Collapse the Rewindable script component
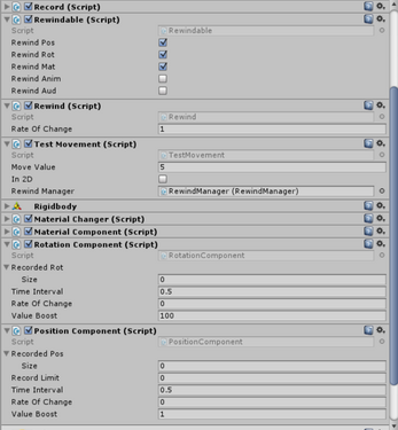 (x=7, y=20)
